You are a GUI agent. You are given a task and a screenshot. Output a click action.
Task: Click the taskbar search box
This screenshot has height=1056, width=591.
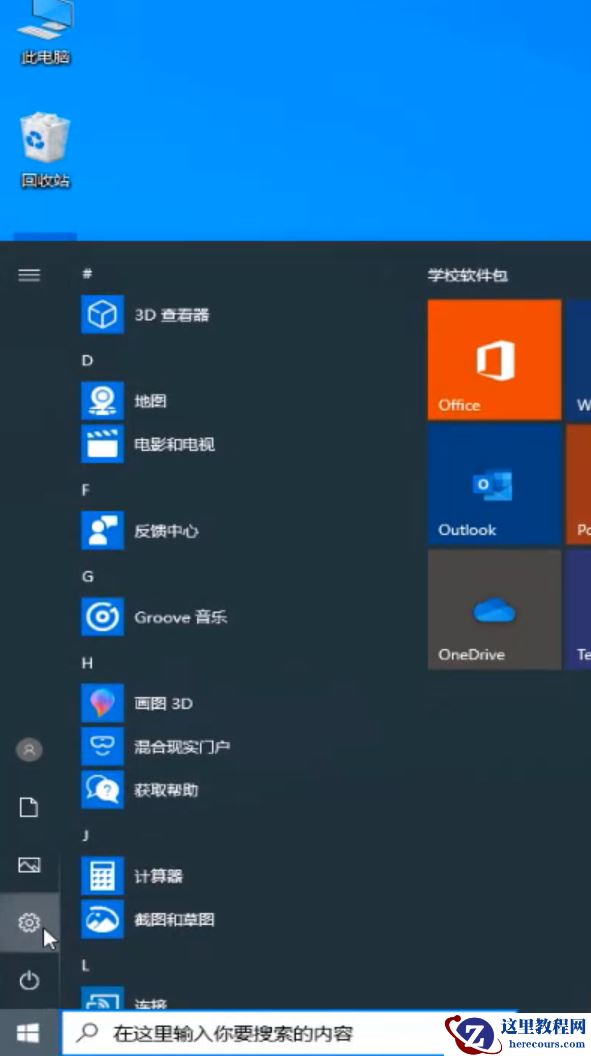coord(289,1032)
